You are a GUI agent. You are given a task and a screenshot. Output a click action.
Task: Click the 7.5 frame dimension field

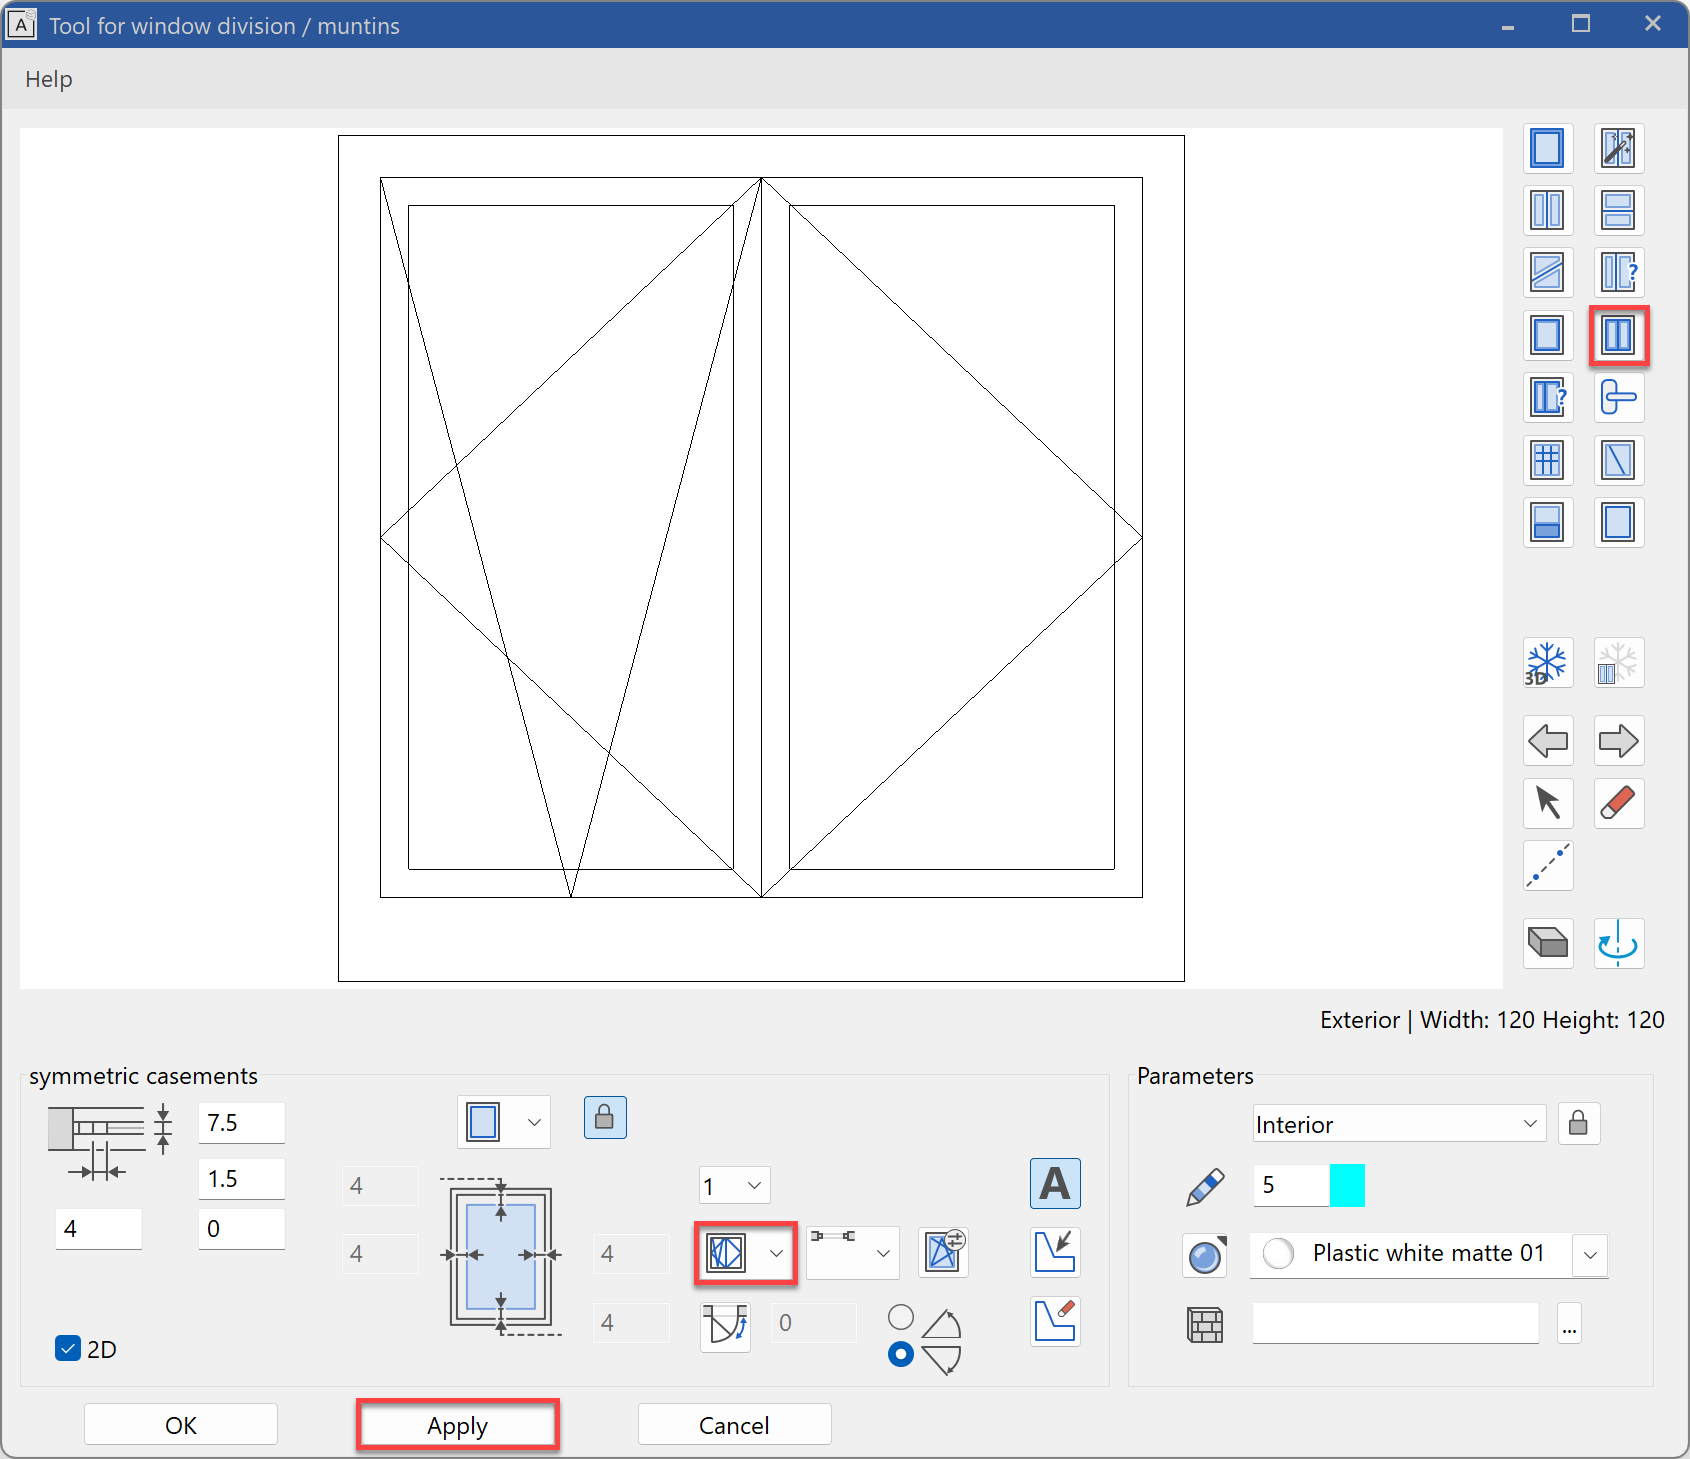tap(241, 1123)
